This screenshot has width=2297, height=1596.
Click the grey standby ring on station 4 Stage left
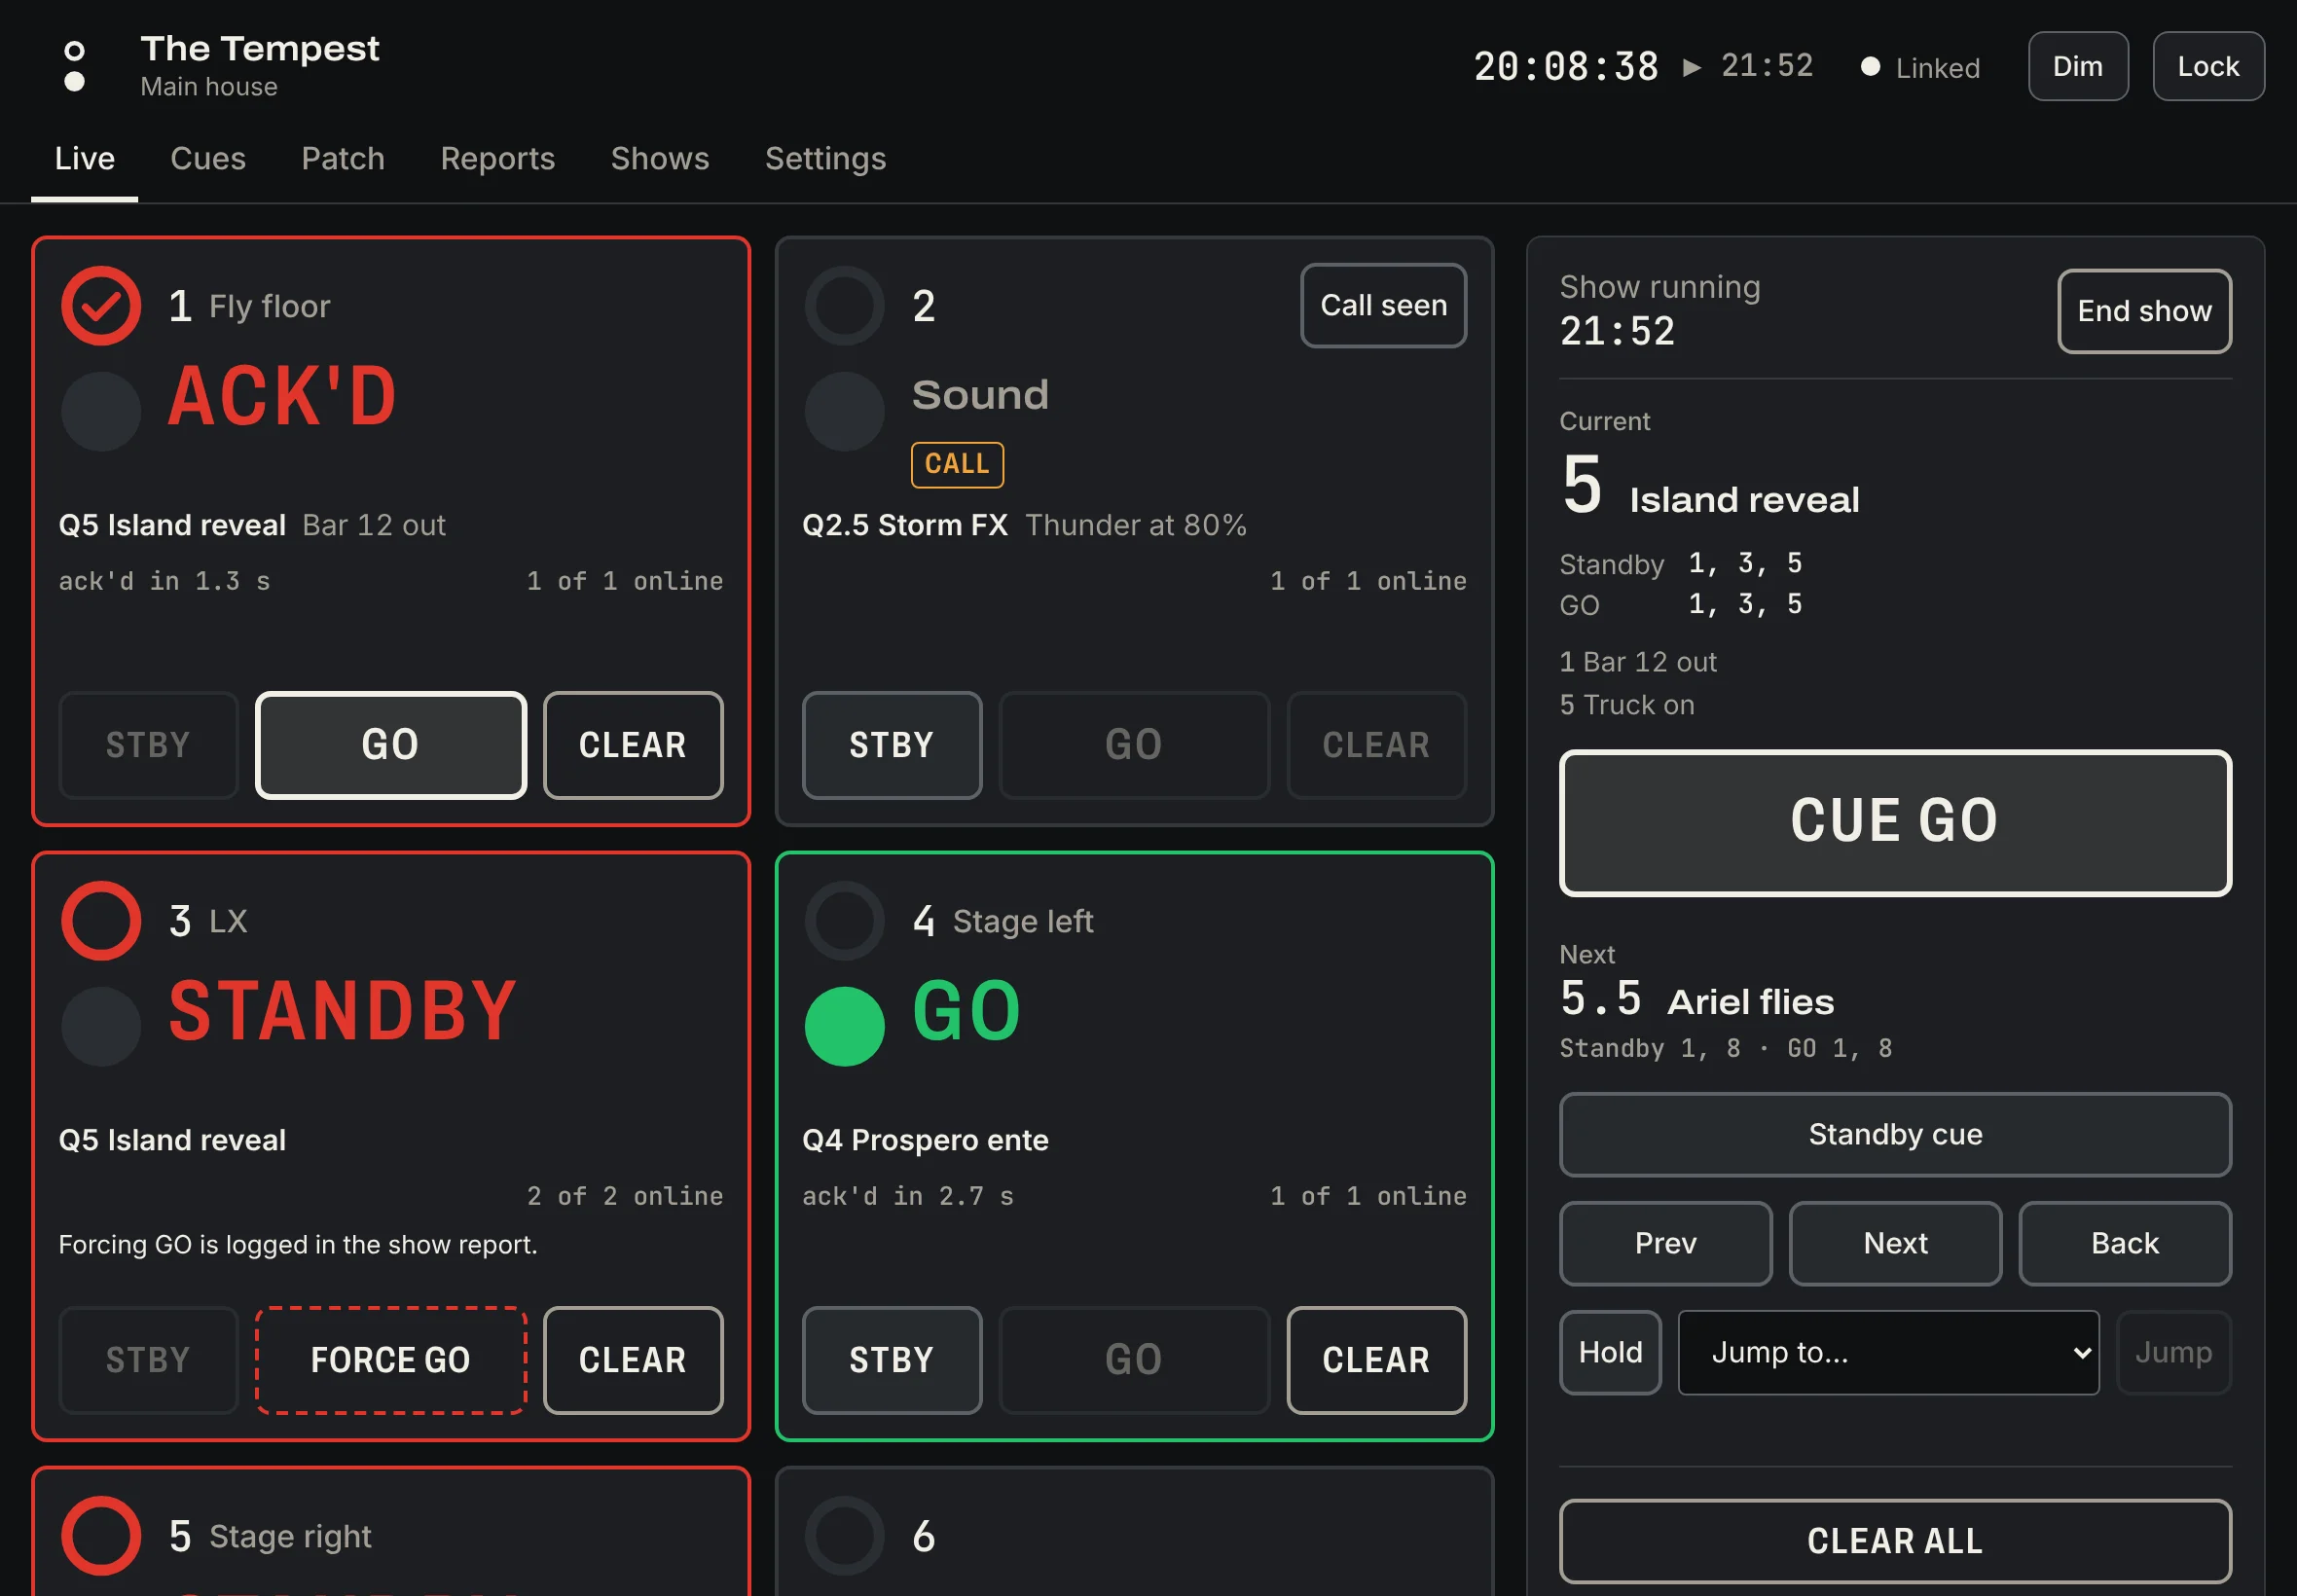tap(845, 921)
